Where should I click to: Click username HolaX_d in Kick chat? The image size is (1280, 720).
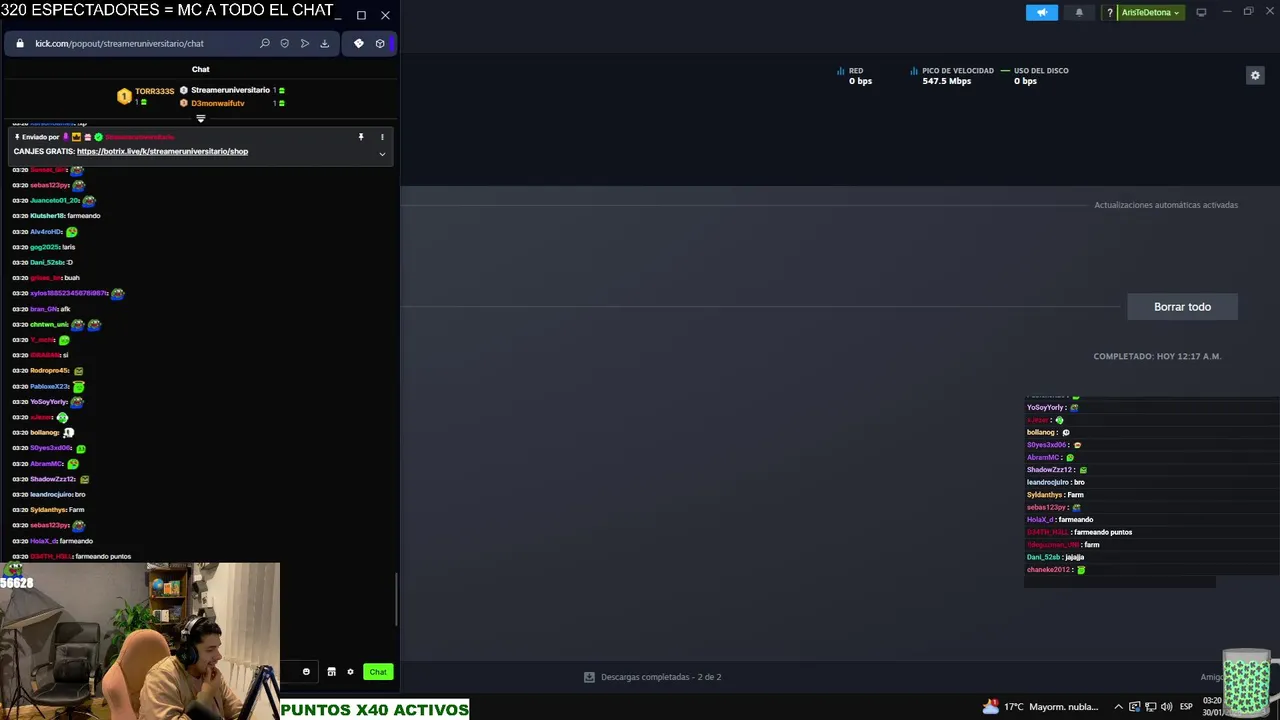click(43, 541)
